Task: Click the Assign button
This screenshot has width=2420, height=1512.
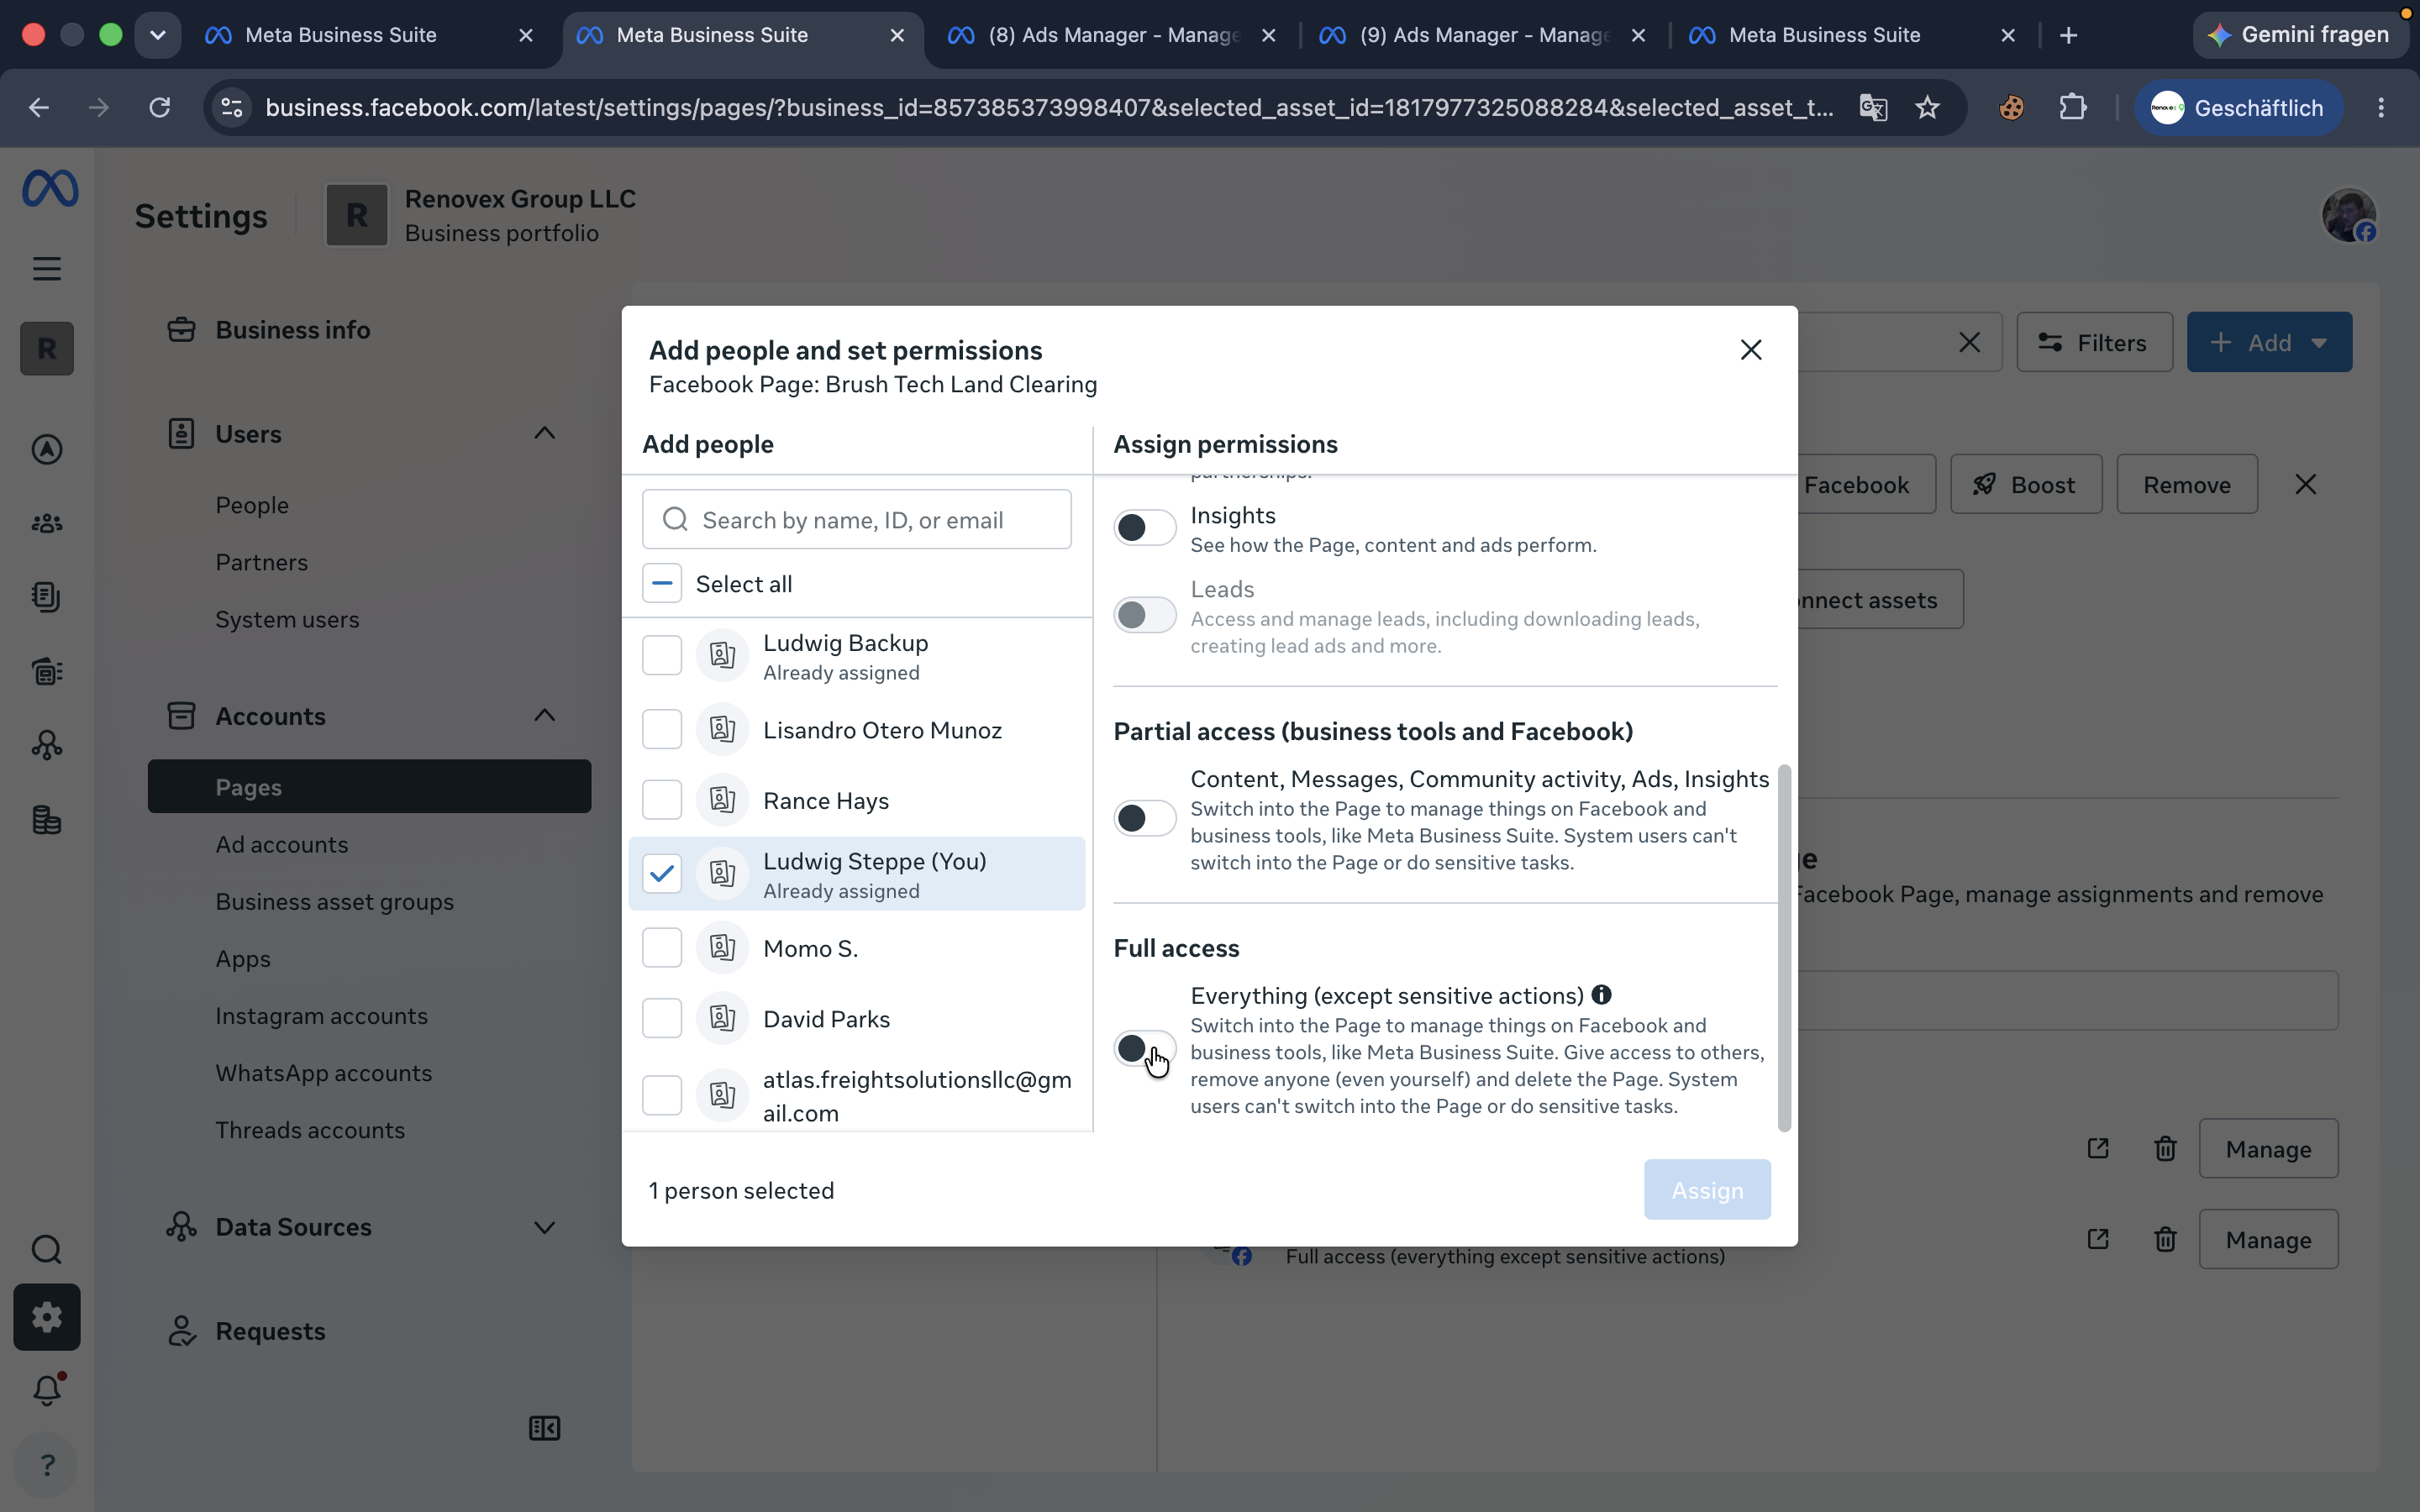Action: point(1707,1190)
